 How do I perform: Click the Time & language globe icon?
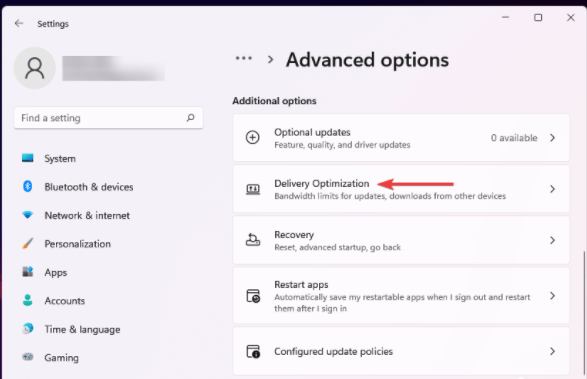point(28,328)
